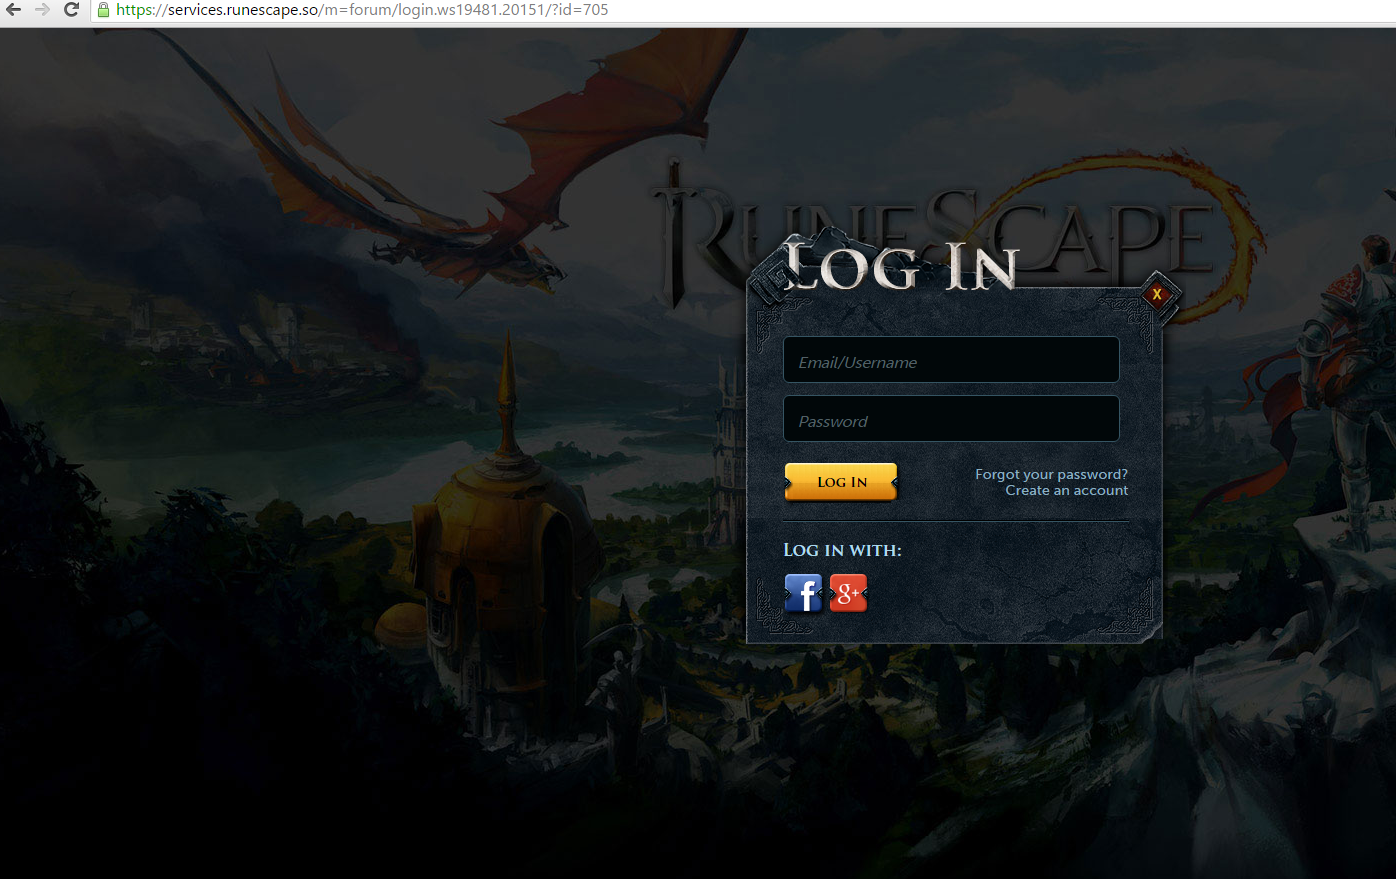Select the URL in the address bar
Image resolution: width=1396 pixels, height=879 pixels.
pyautogui.click(x=362, y=10)
